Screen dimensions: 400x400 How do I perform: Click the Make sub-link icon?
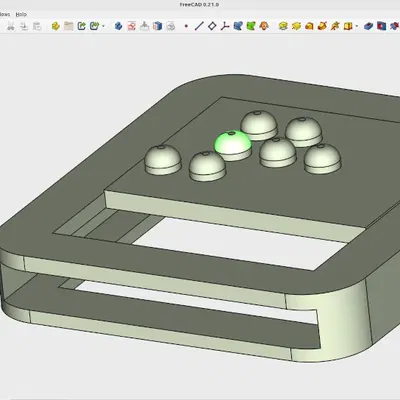95,26
